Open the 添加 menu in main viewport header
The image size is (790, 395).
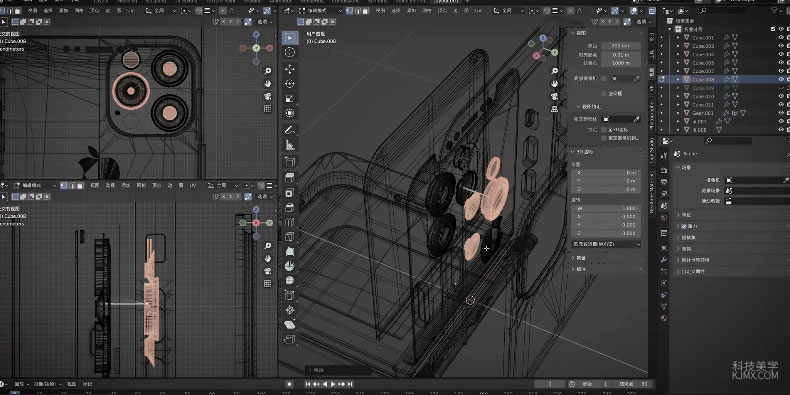411,11
